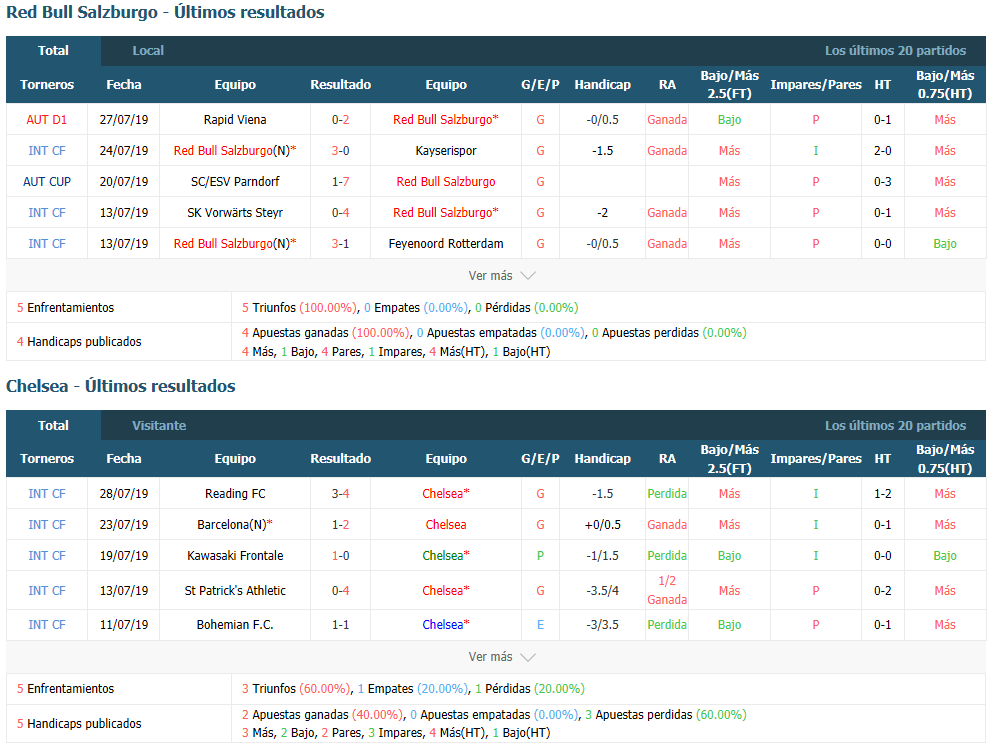Open the Feyenoord Rotterdam team link

(x=446, y=244)
